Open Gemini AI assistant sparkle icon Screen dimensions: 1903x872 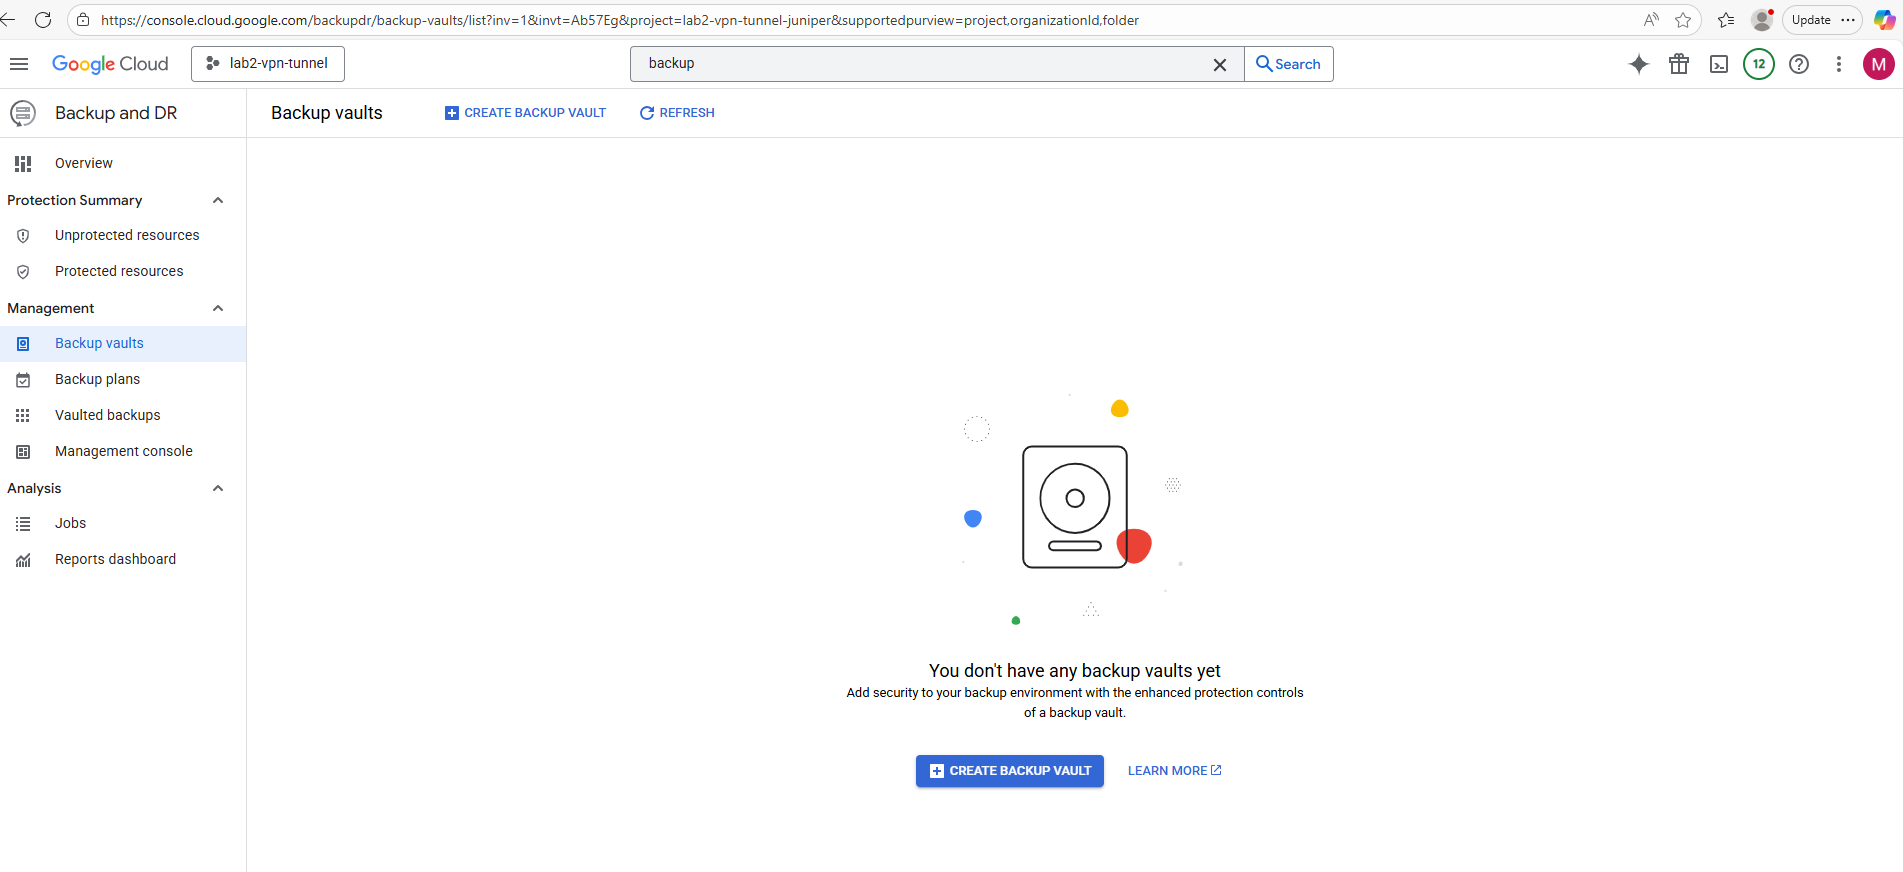[x=1639, y=64]
